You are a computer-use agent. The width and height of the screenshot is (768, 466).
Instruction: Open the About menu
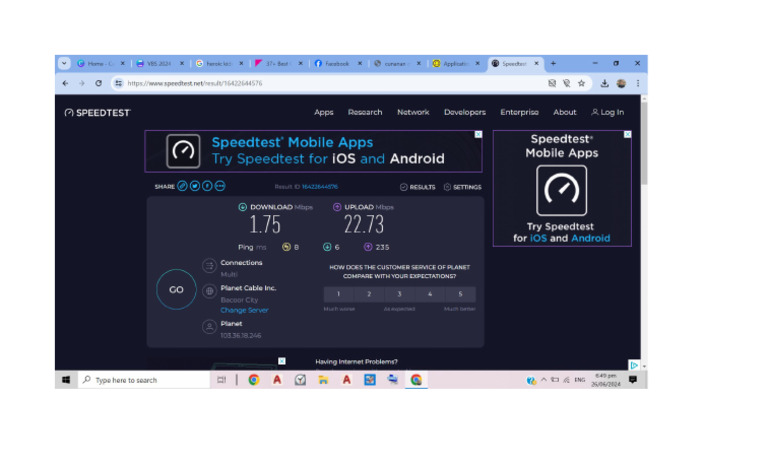pos(565,112)
